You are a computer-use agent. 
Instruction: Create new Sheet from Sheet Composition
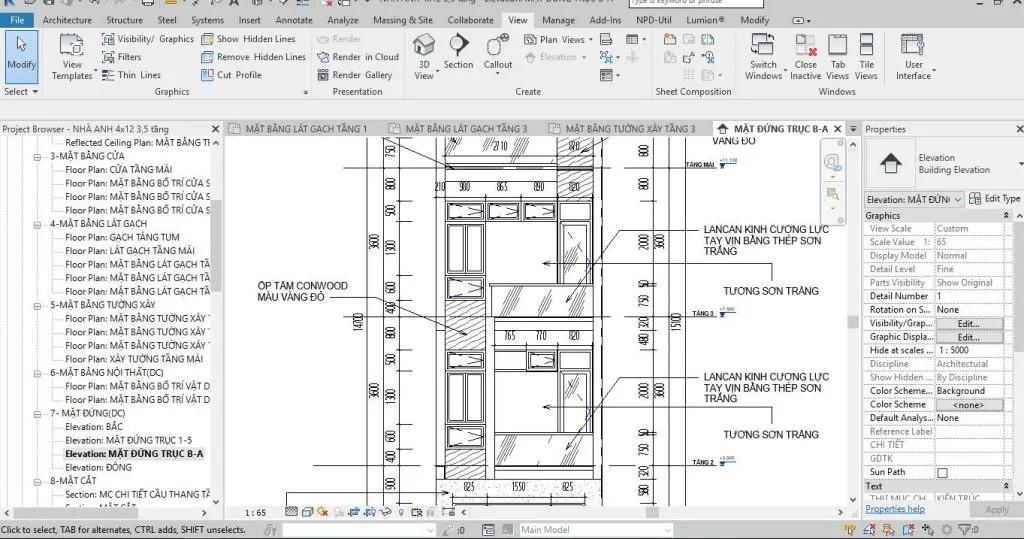point(669,39)
